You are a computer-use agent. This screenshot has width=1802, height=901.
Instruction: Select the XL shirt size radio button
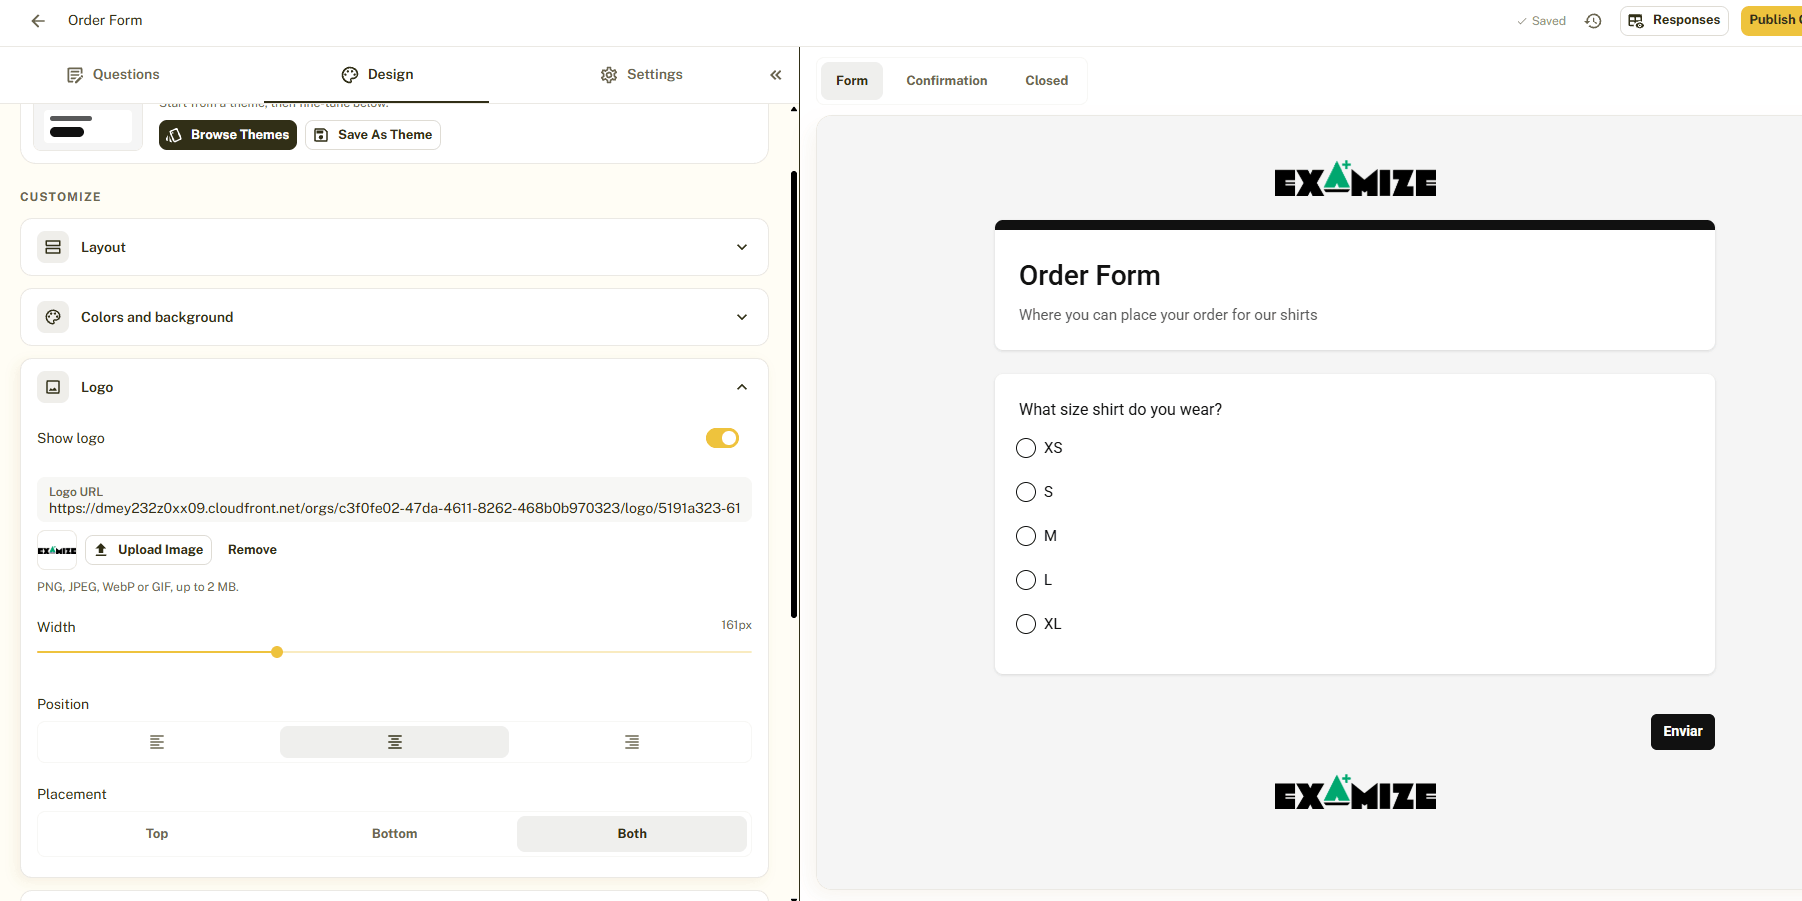pos(1026,624)
